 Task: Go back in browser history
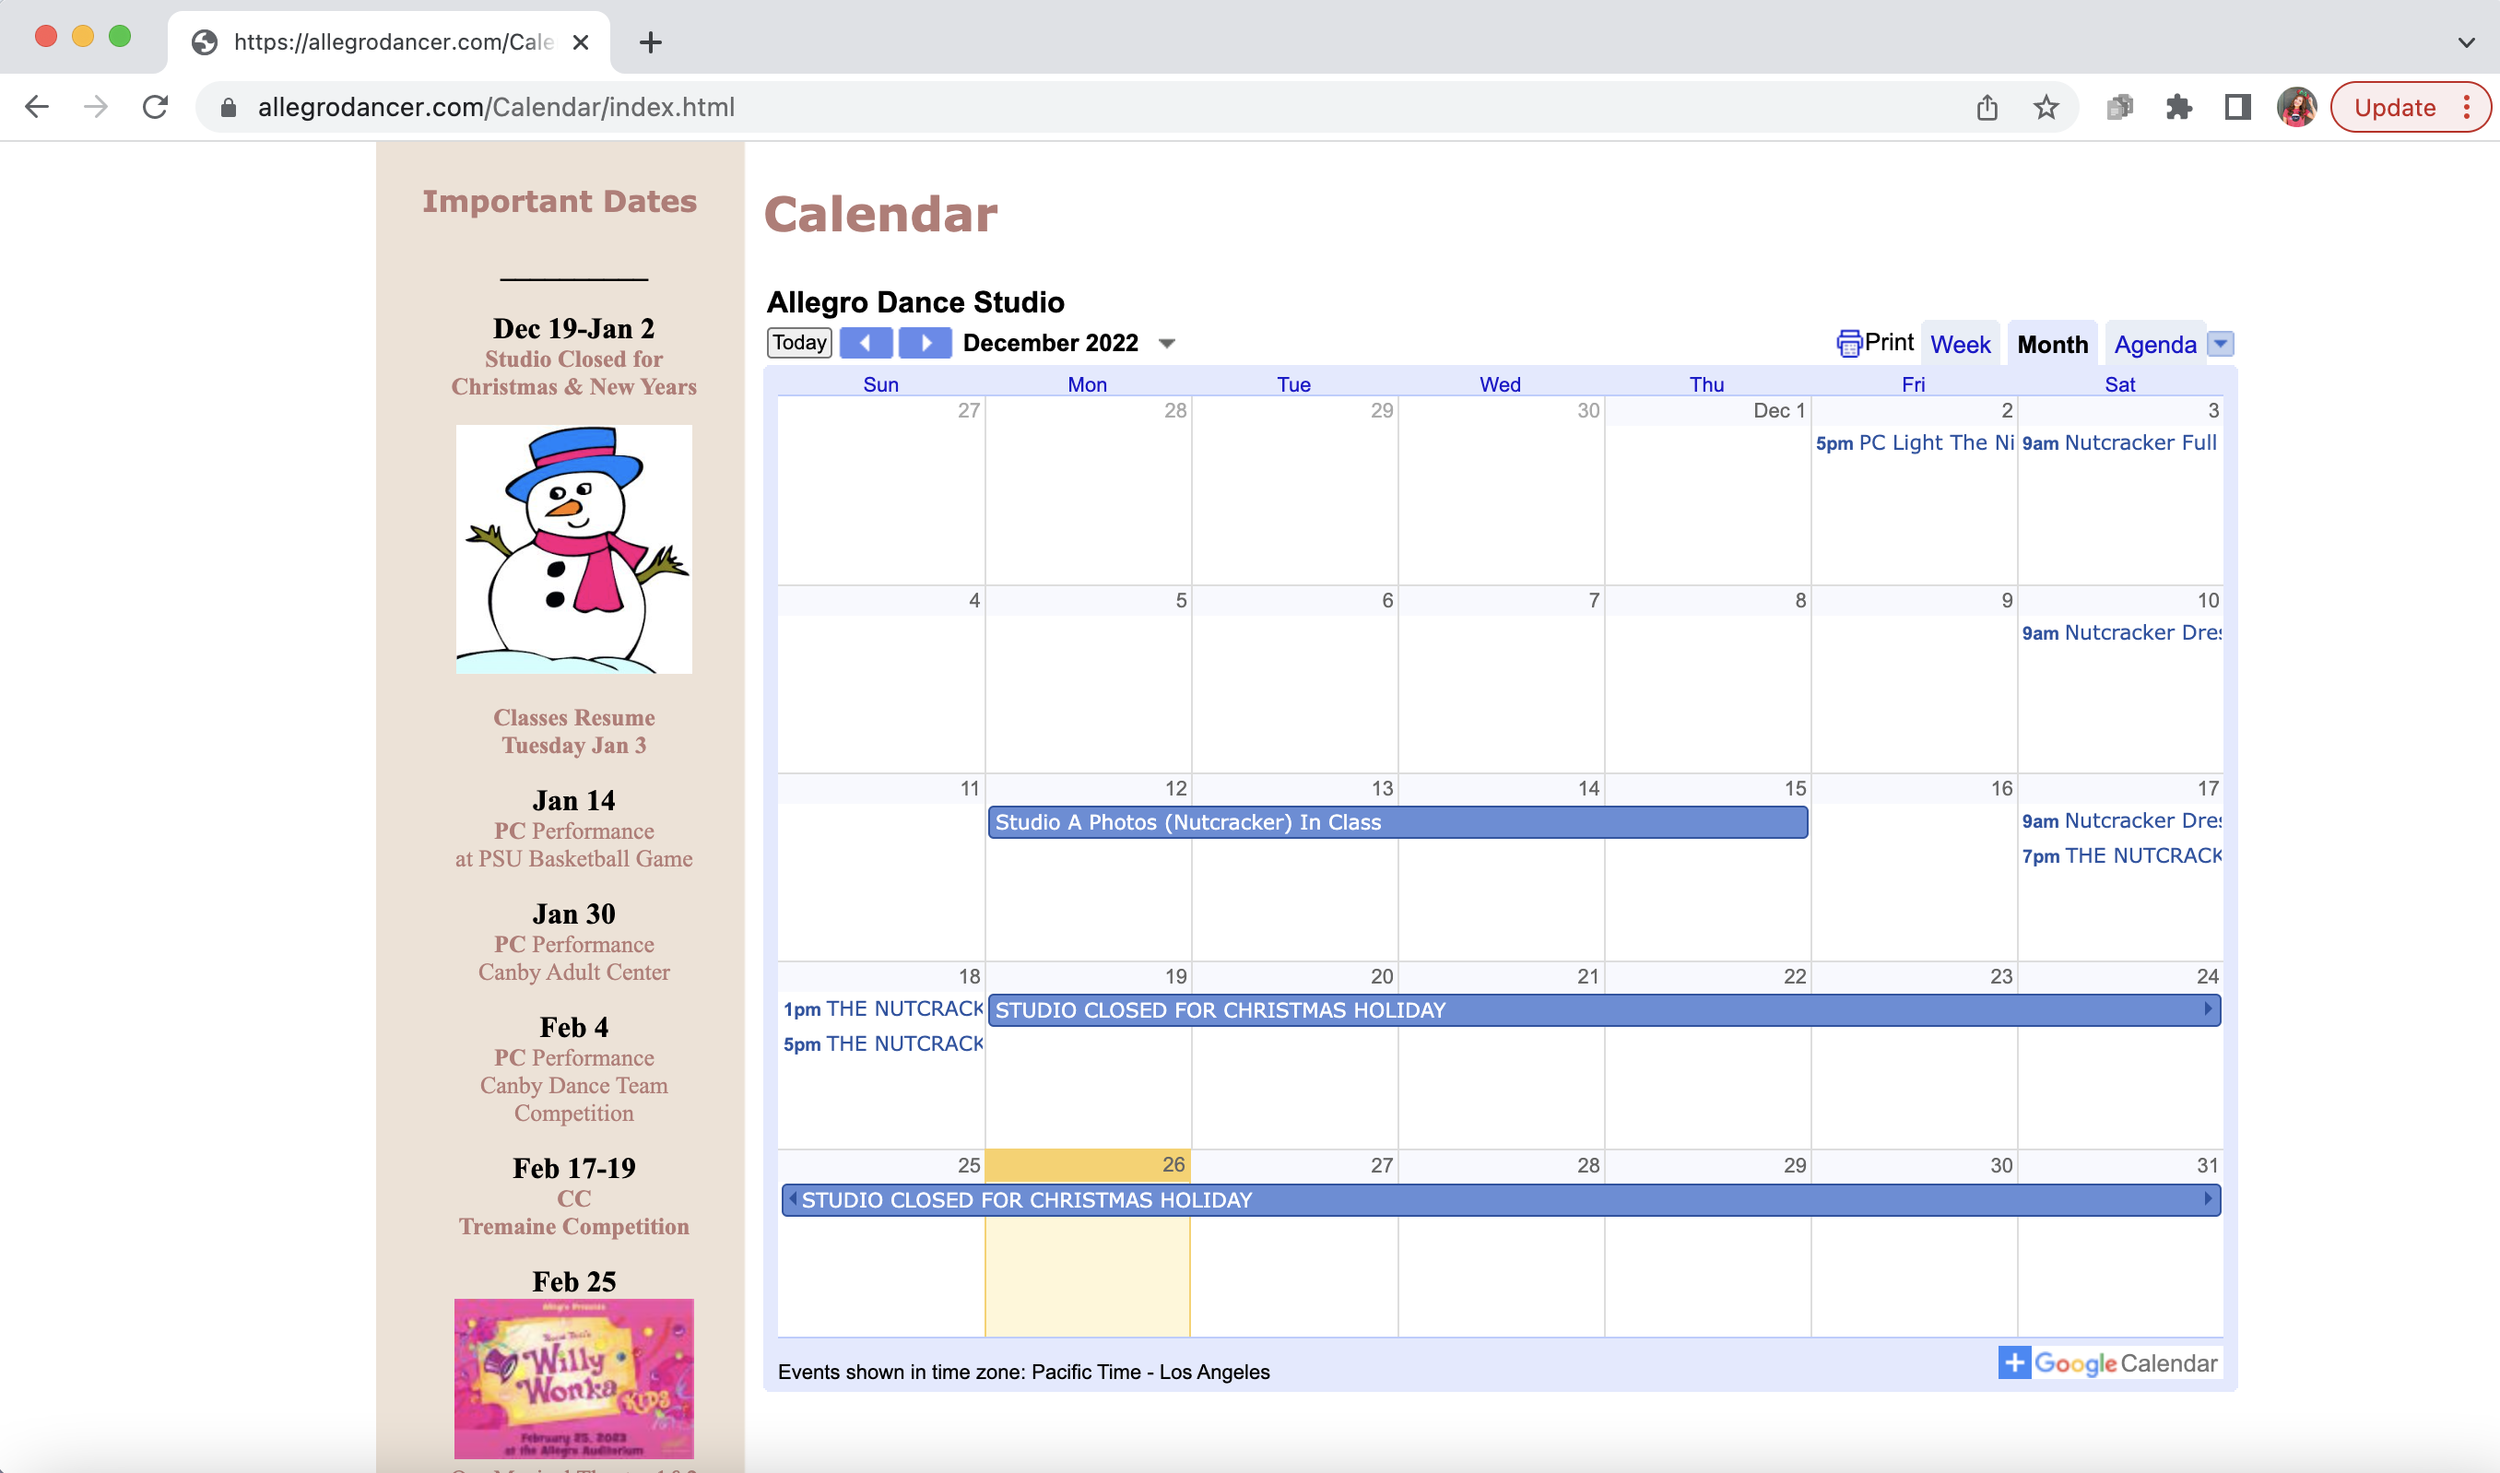tap(37, 107)
